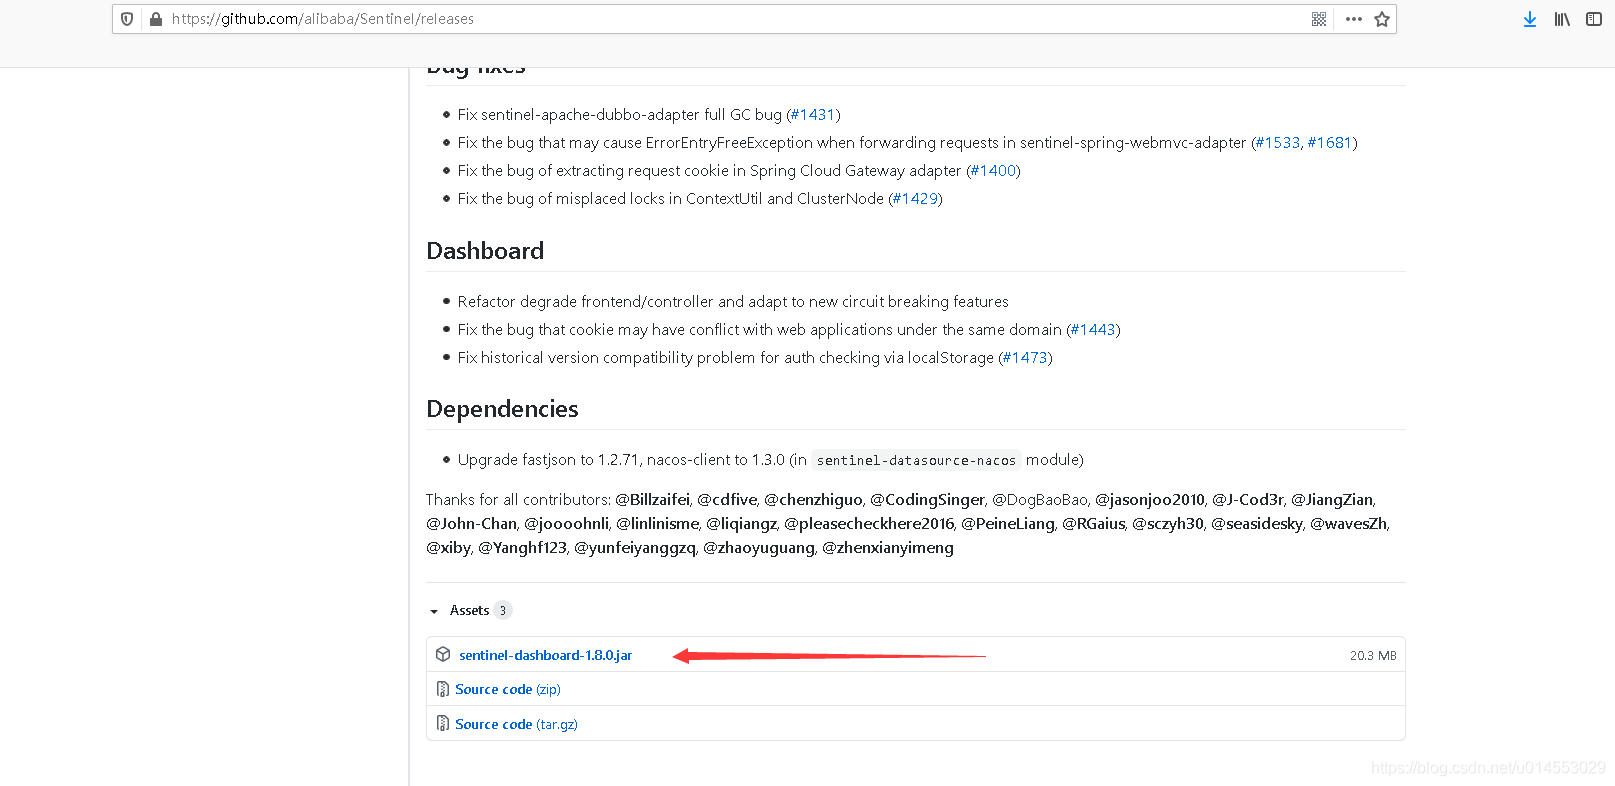1615x786 pixels.
Task: Click the sentinel-datasource-nacos code text
Action: pyautogui.click(x=916, y=460)
